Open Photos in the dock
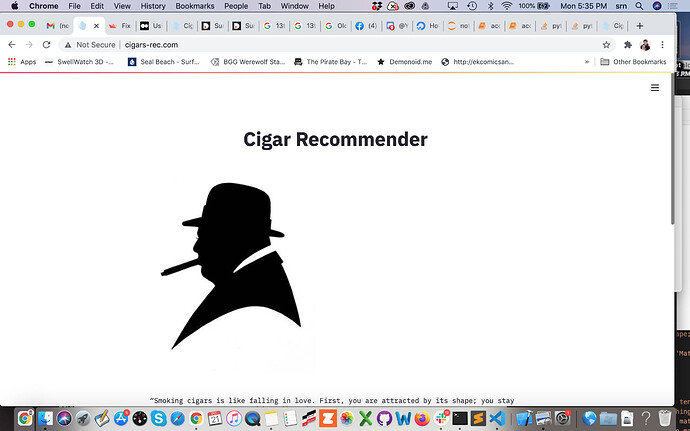The image size is (690, 431). (347, 418)
